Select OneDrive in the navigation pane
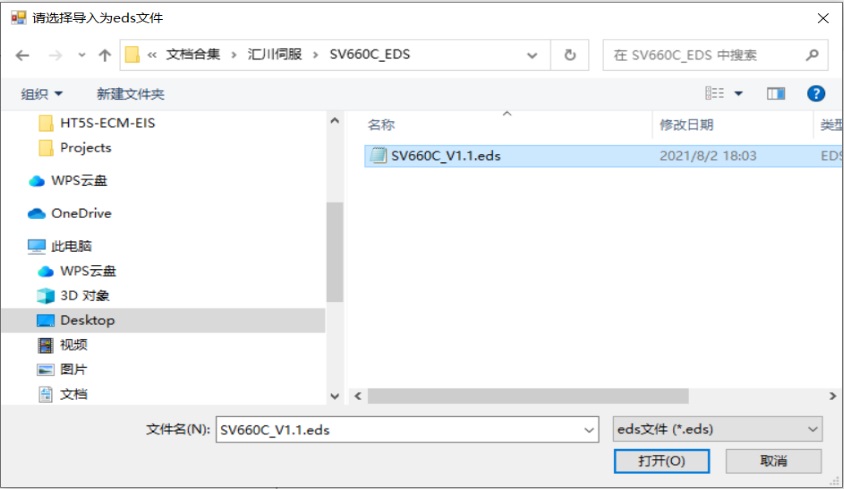 (x=80, y=213)
